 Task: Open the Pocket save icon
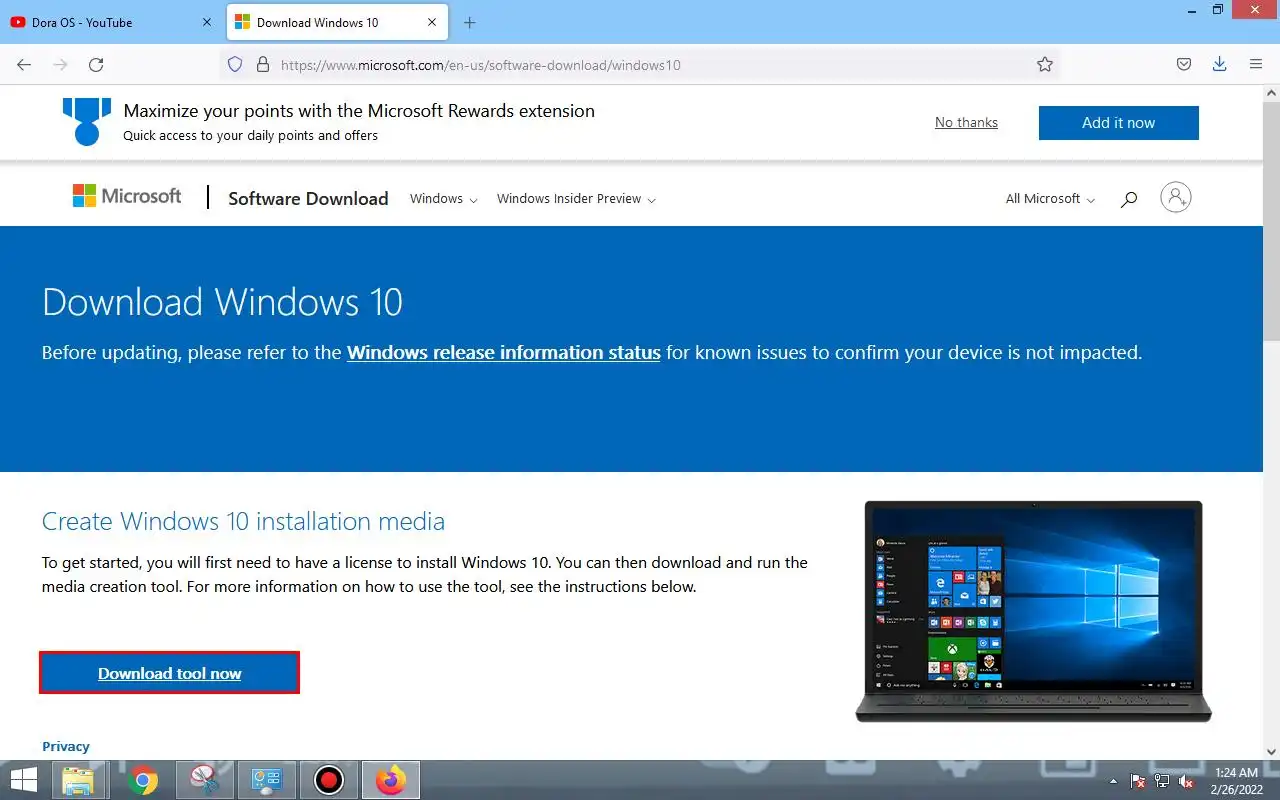point(1183,64)
